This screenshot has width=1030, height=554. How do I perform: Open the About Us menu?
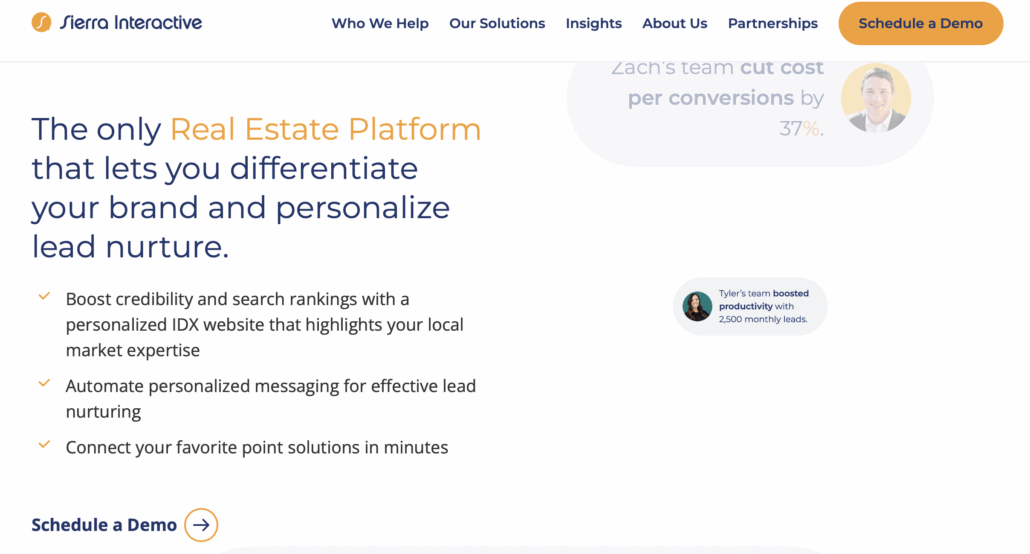pyautogui.click(x=675, y=24)
